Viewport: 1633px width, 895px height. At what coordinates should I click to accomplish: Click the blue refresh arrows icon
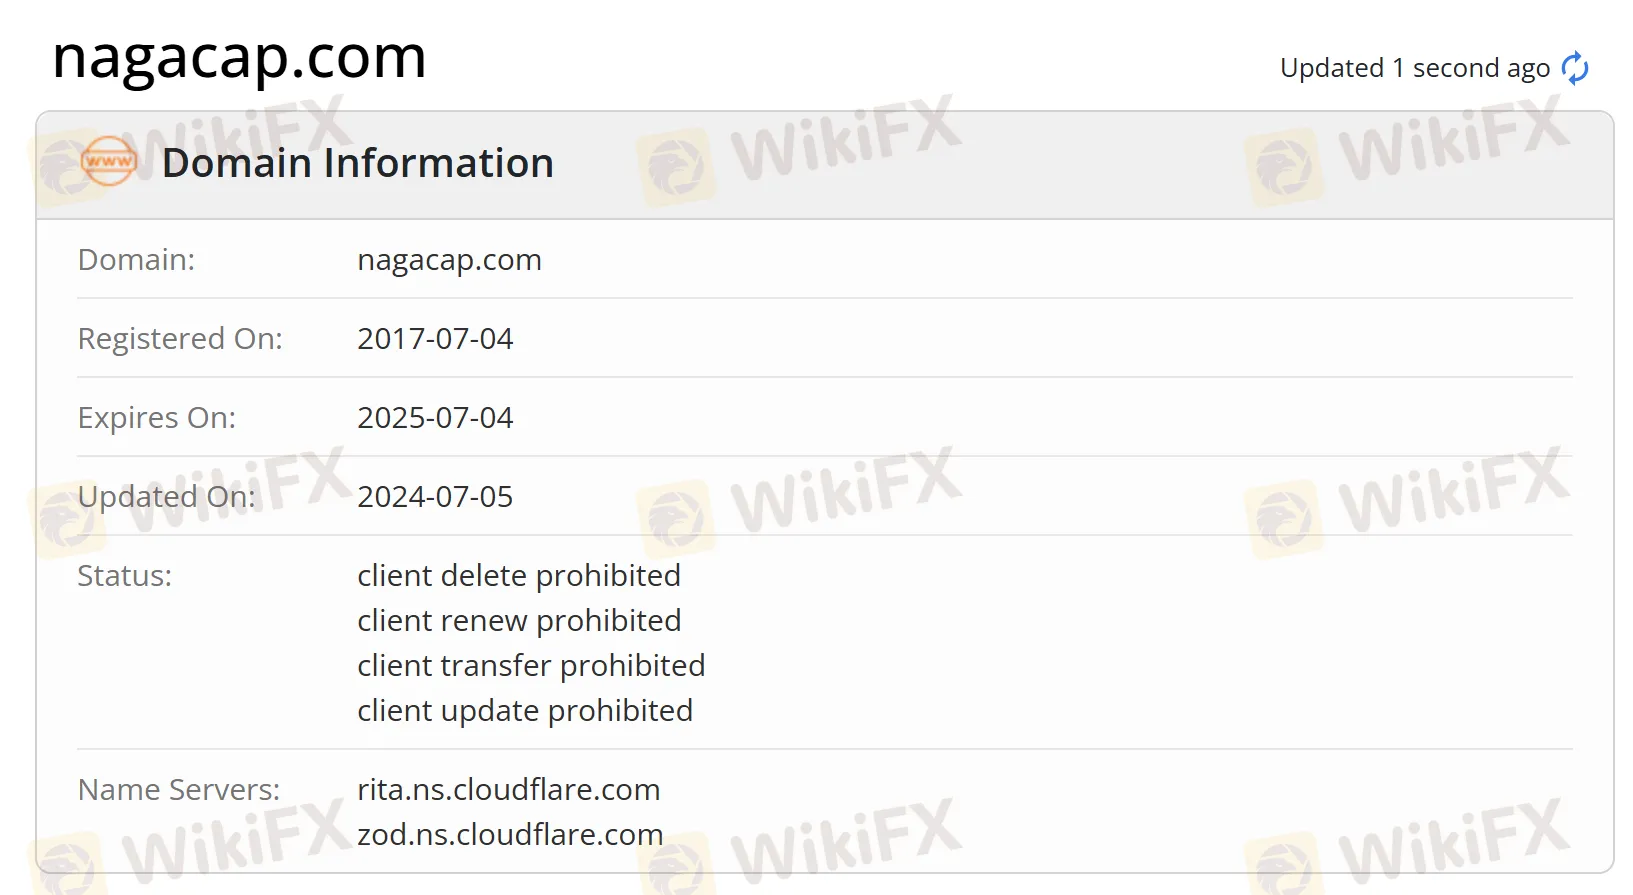tap(1575, 68)
